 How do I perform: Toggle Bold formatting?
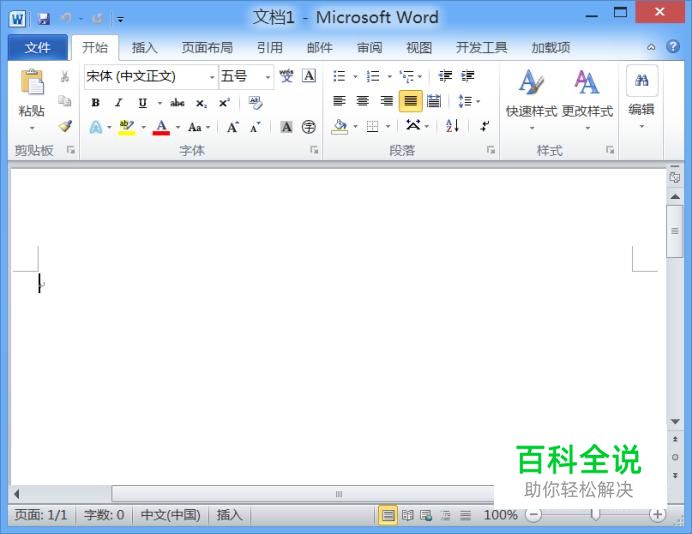coord(95,103)
